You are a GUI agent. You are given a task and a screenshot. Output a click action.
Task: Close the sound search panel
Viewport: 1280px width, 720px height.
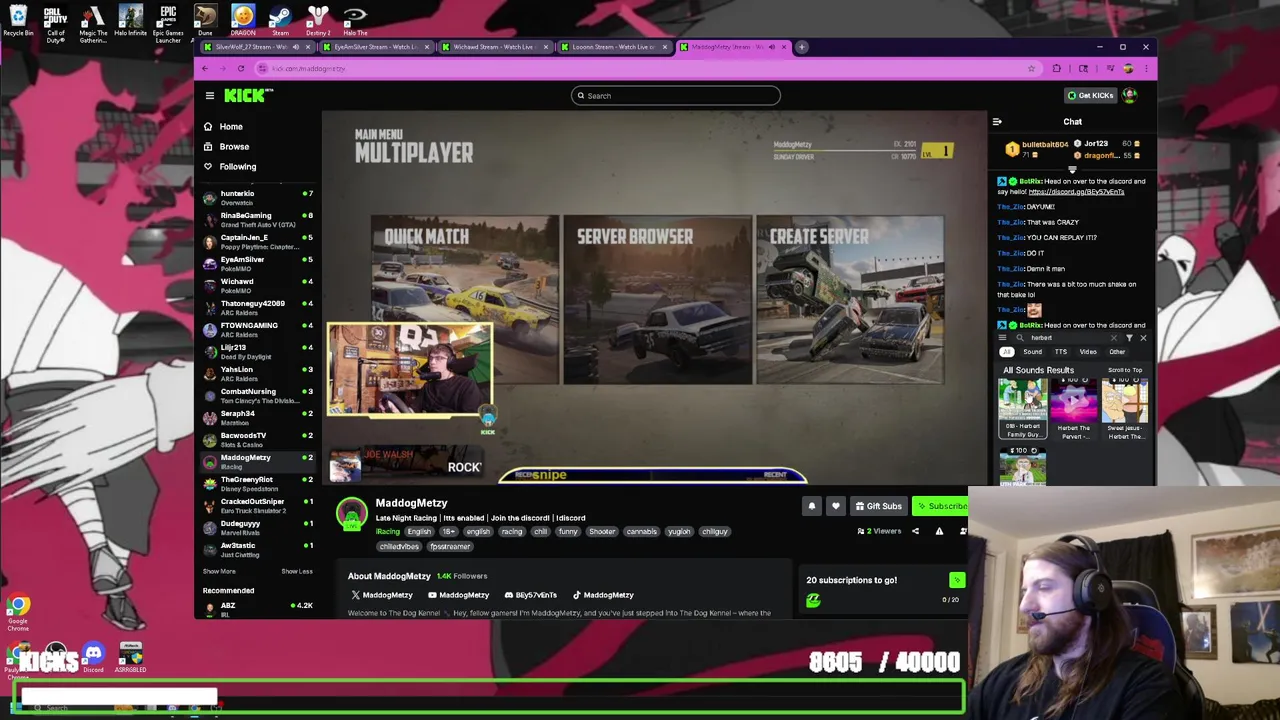coord(1143,338)
